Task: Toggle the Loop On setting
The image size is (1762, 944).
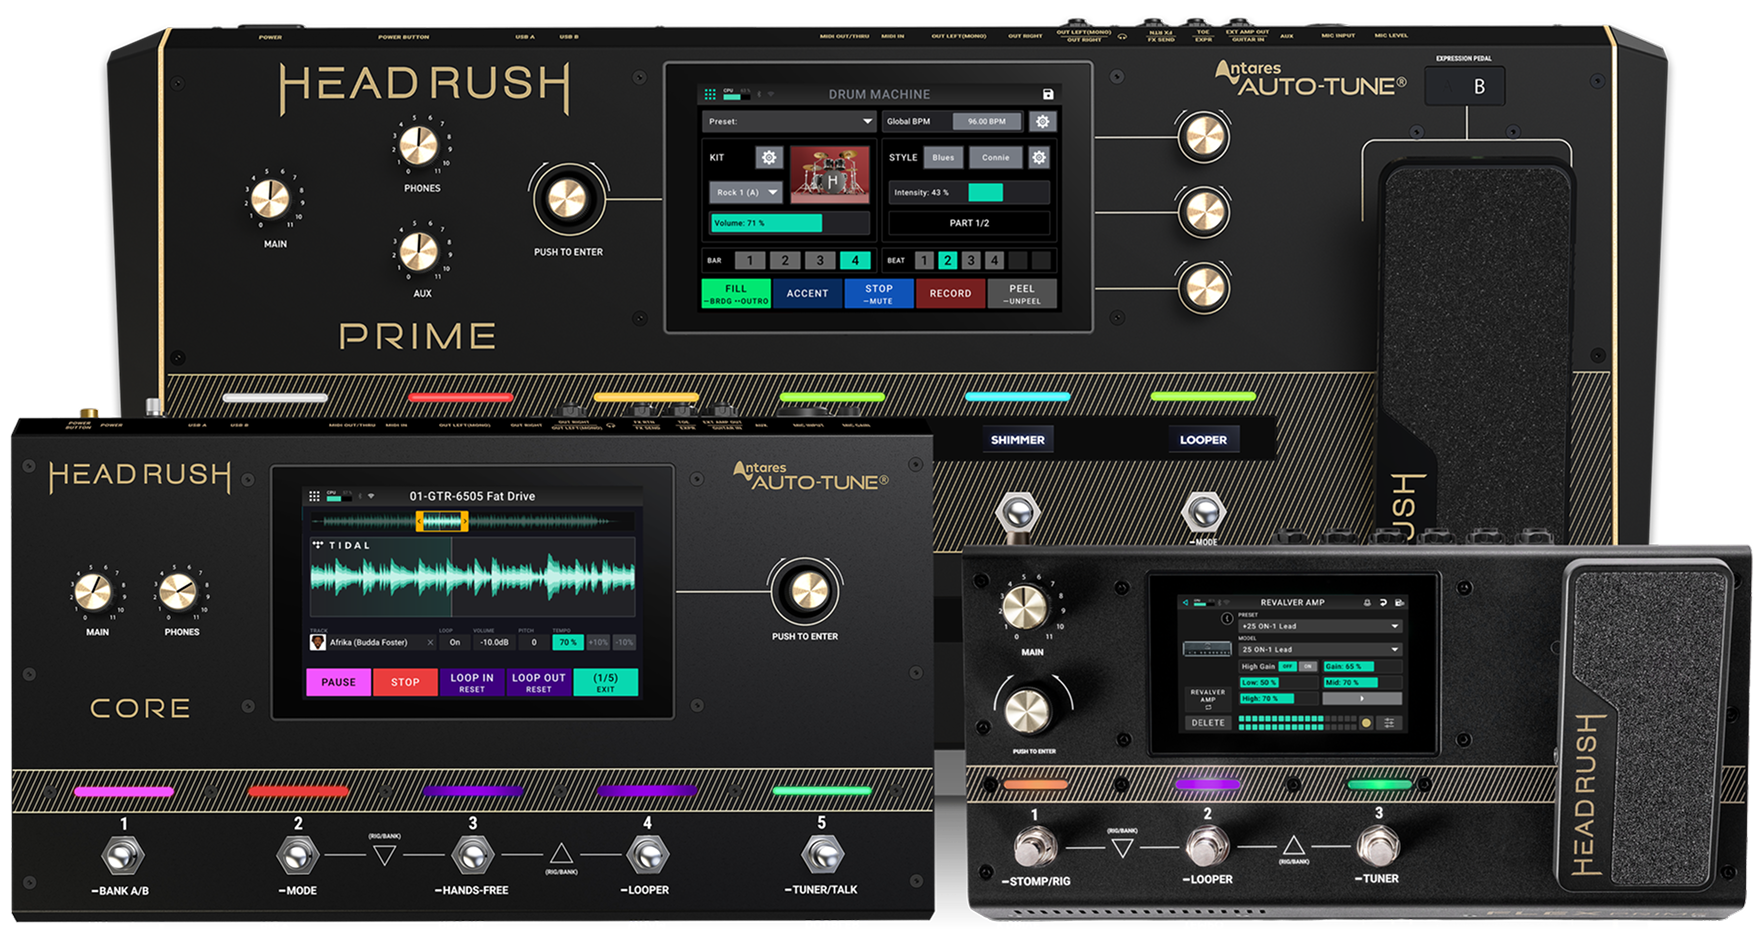Action: (x=455, y=642)
